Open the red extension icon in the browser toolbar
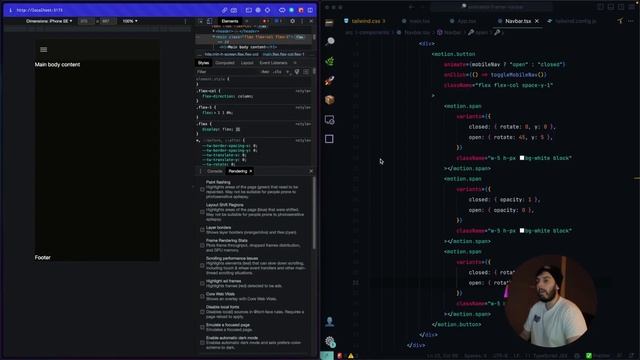The image size is (640, 360). pos(301,10)
